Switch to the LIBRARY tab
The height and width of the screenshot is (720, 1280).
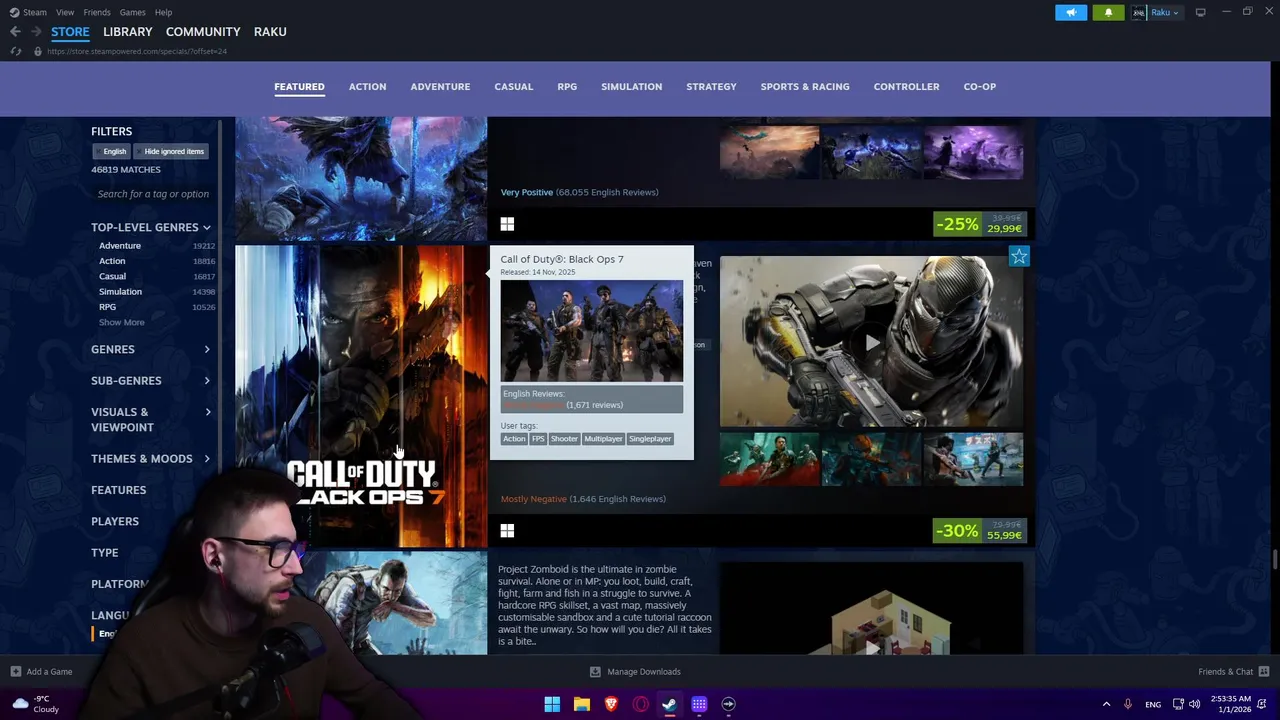(128, 32)
